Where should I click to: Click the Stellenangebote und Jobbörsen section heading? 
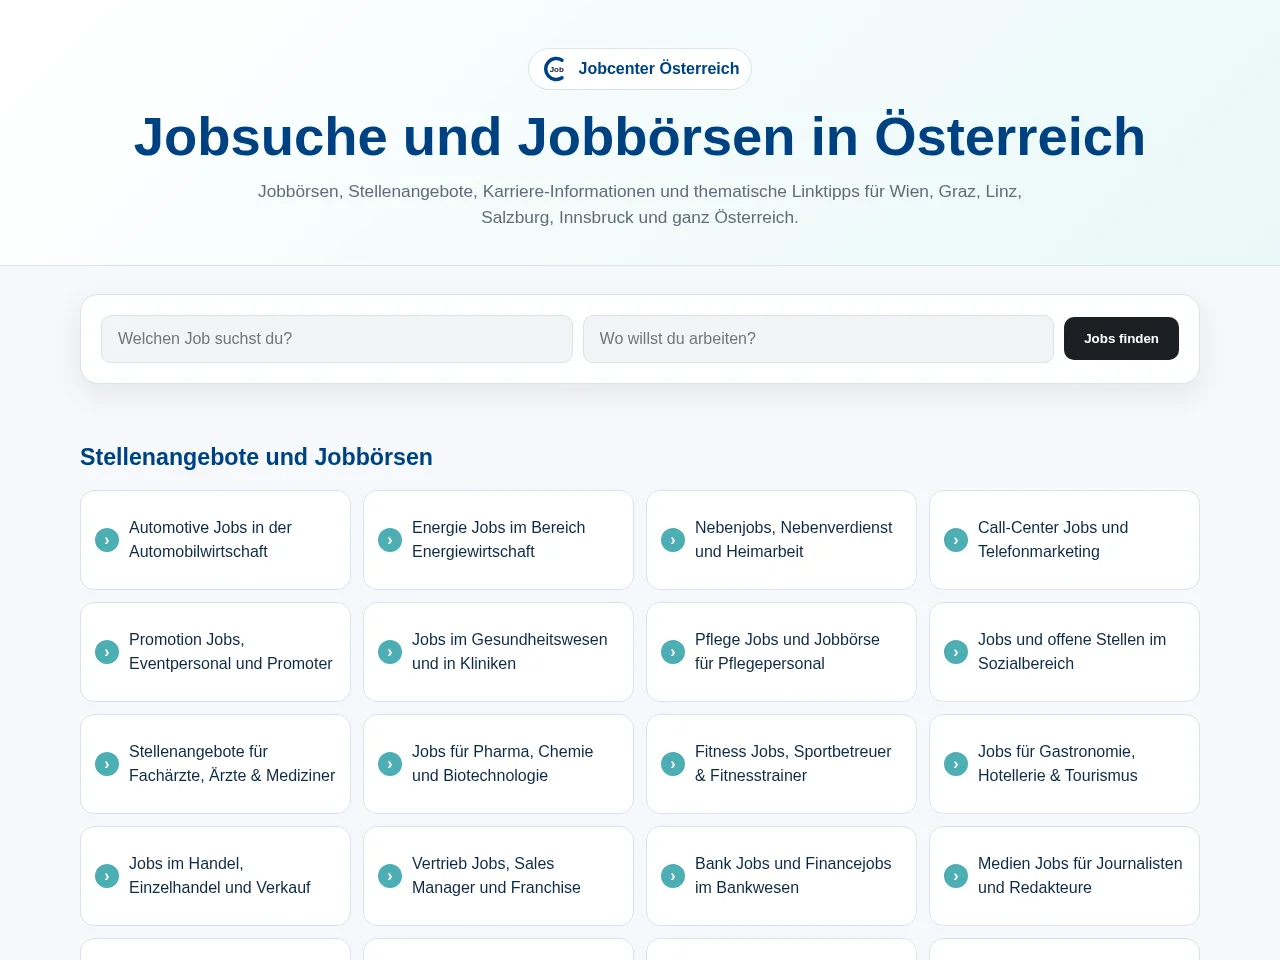point(256,457)
